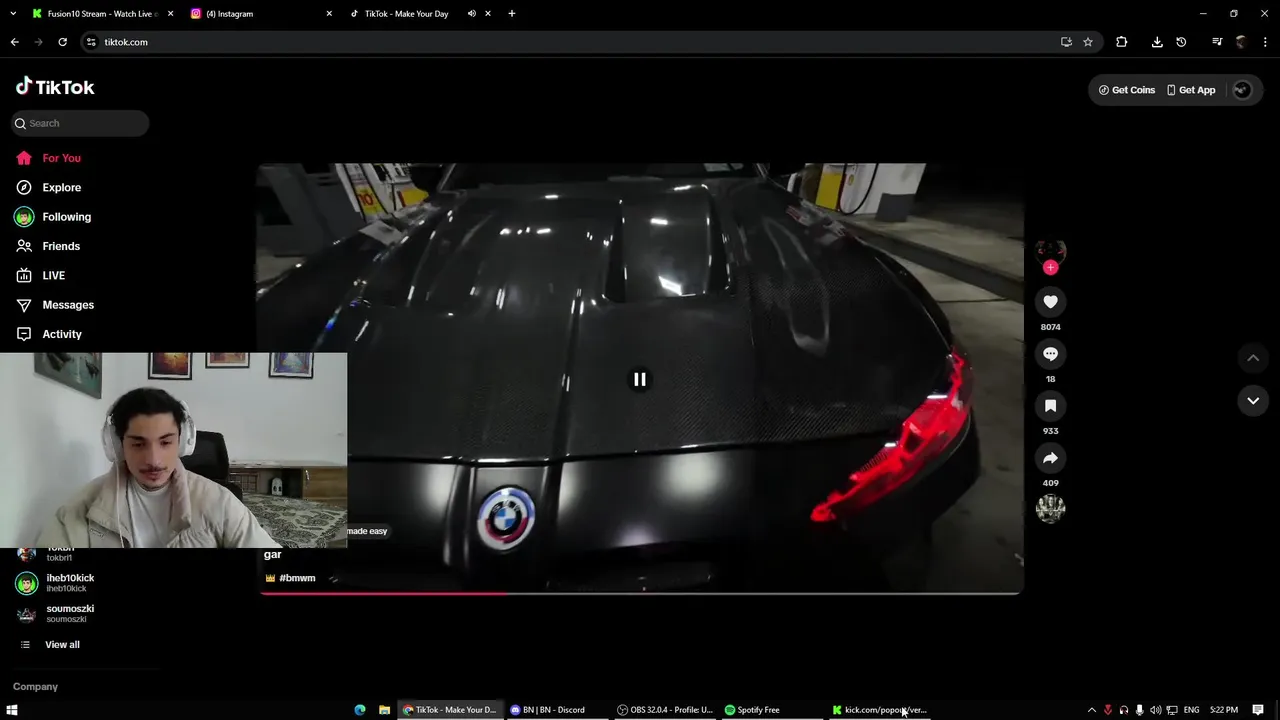Screen dimensions: 1280x720
Task: Close the Fusion10 Stream tab
Action: 170,14
